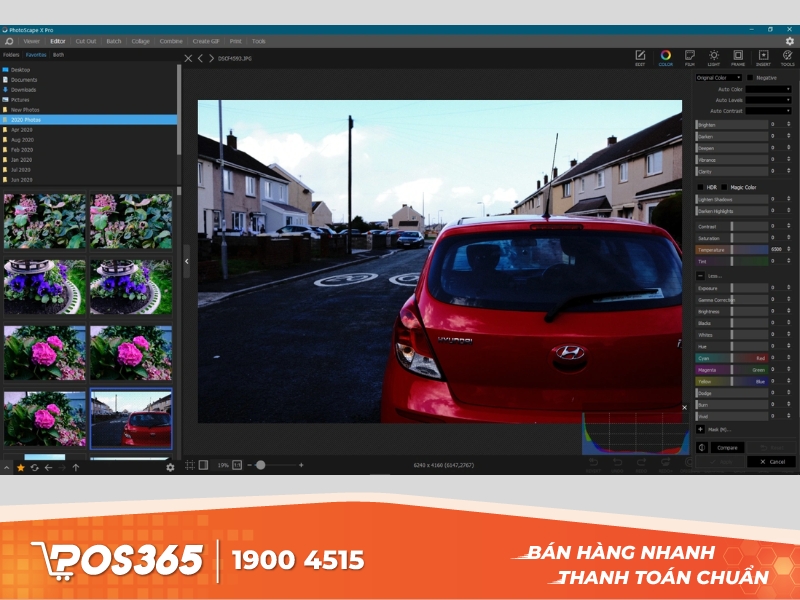Click the Temperature value field 6500

click(777, 249)
